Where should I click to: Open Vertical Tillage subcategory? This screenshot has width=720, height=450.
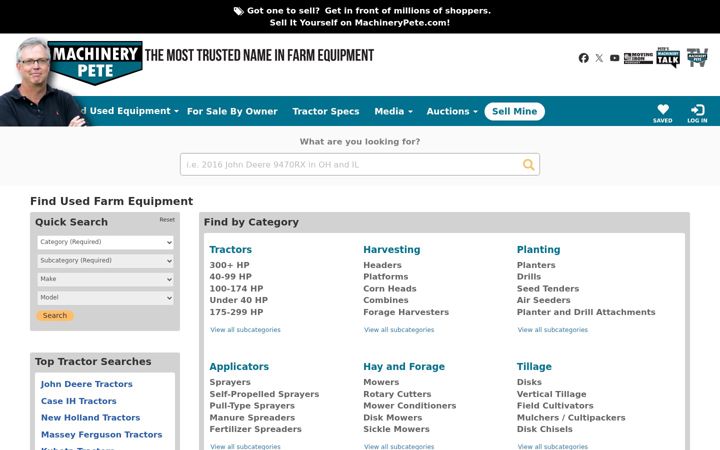[551, 394]
